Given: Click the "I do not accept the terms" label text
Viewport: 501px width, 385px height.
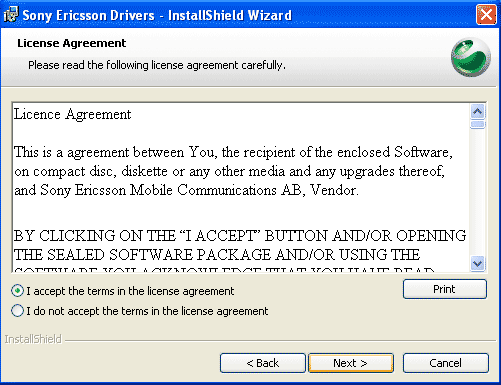Looking at the screenshot, I should coord(147,311).
